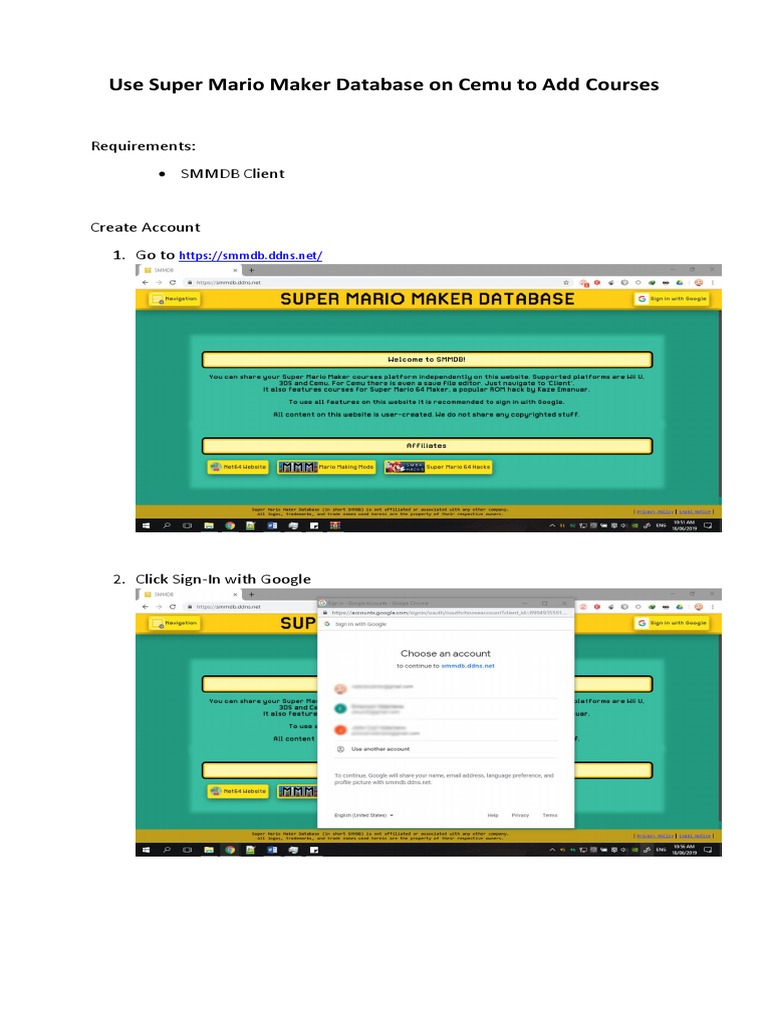This screenshot has width=768, height=1024.
Task: Select the SMMDB browser tab in step 2
Action: point(189,594)
